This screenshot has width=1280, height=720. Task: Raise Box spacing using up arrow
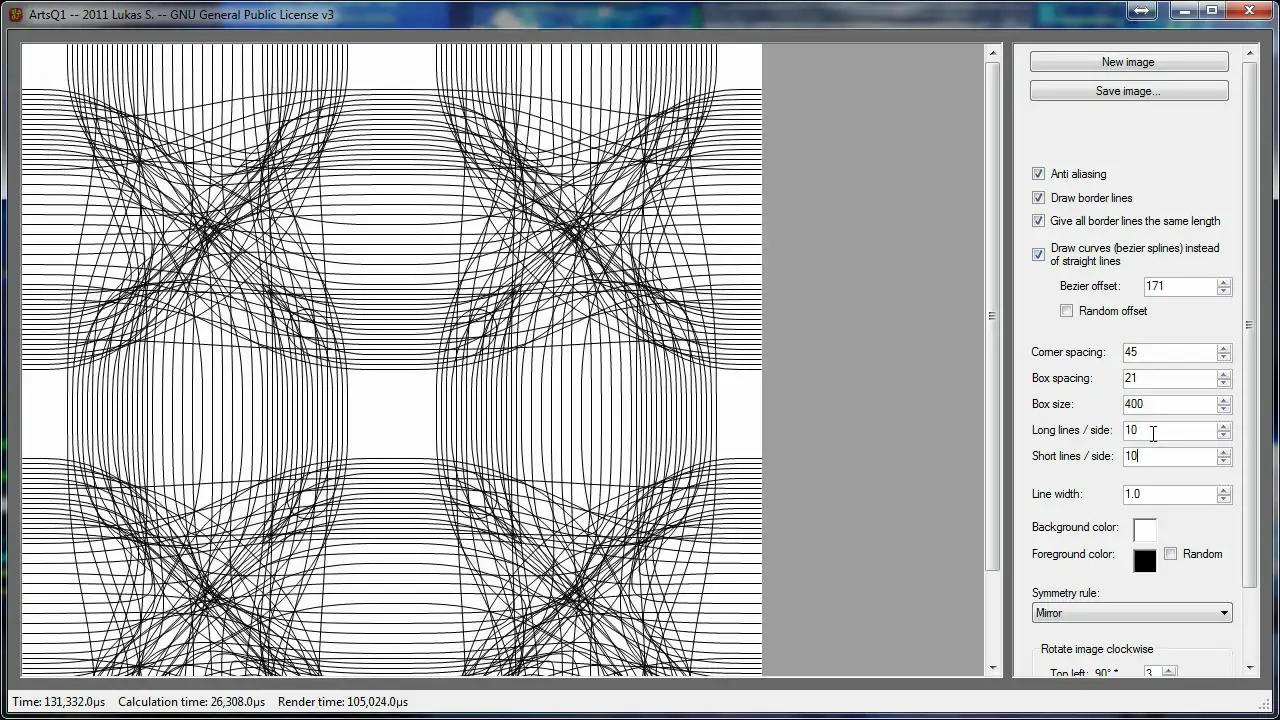1224,374
